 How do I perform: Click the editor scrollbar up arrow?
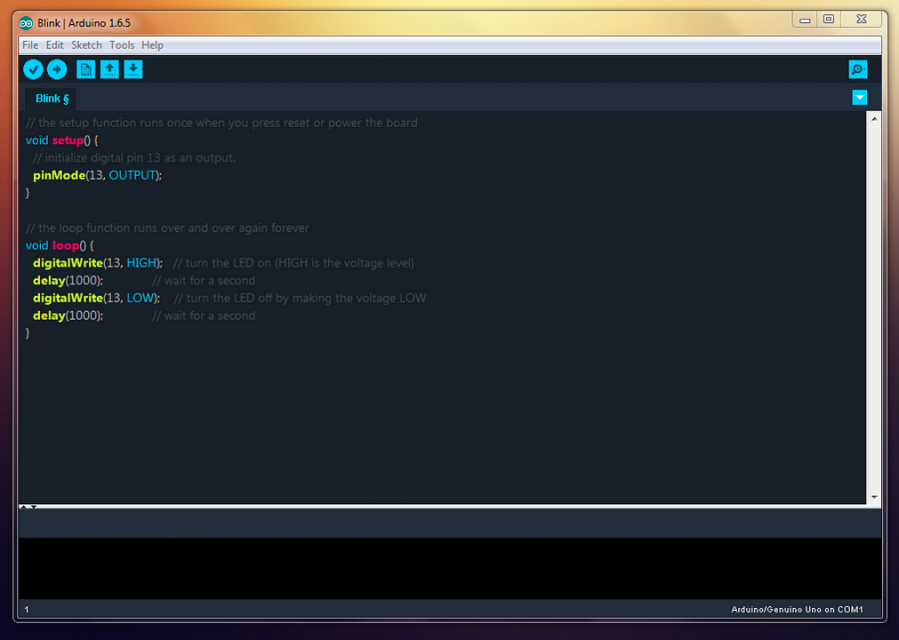pyautogui.click(x=874, y=118)
